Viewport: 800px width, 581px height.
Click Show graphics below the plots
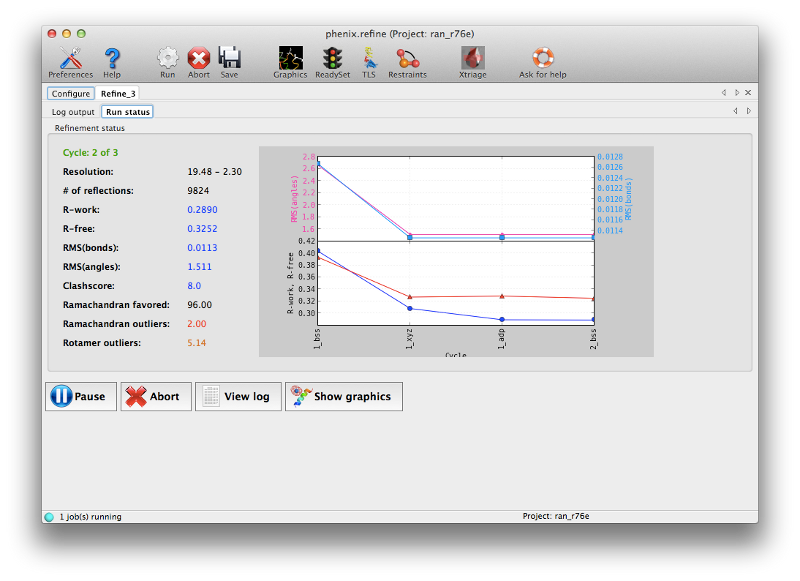pyautogui.click(x=343, y=396)
